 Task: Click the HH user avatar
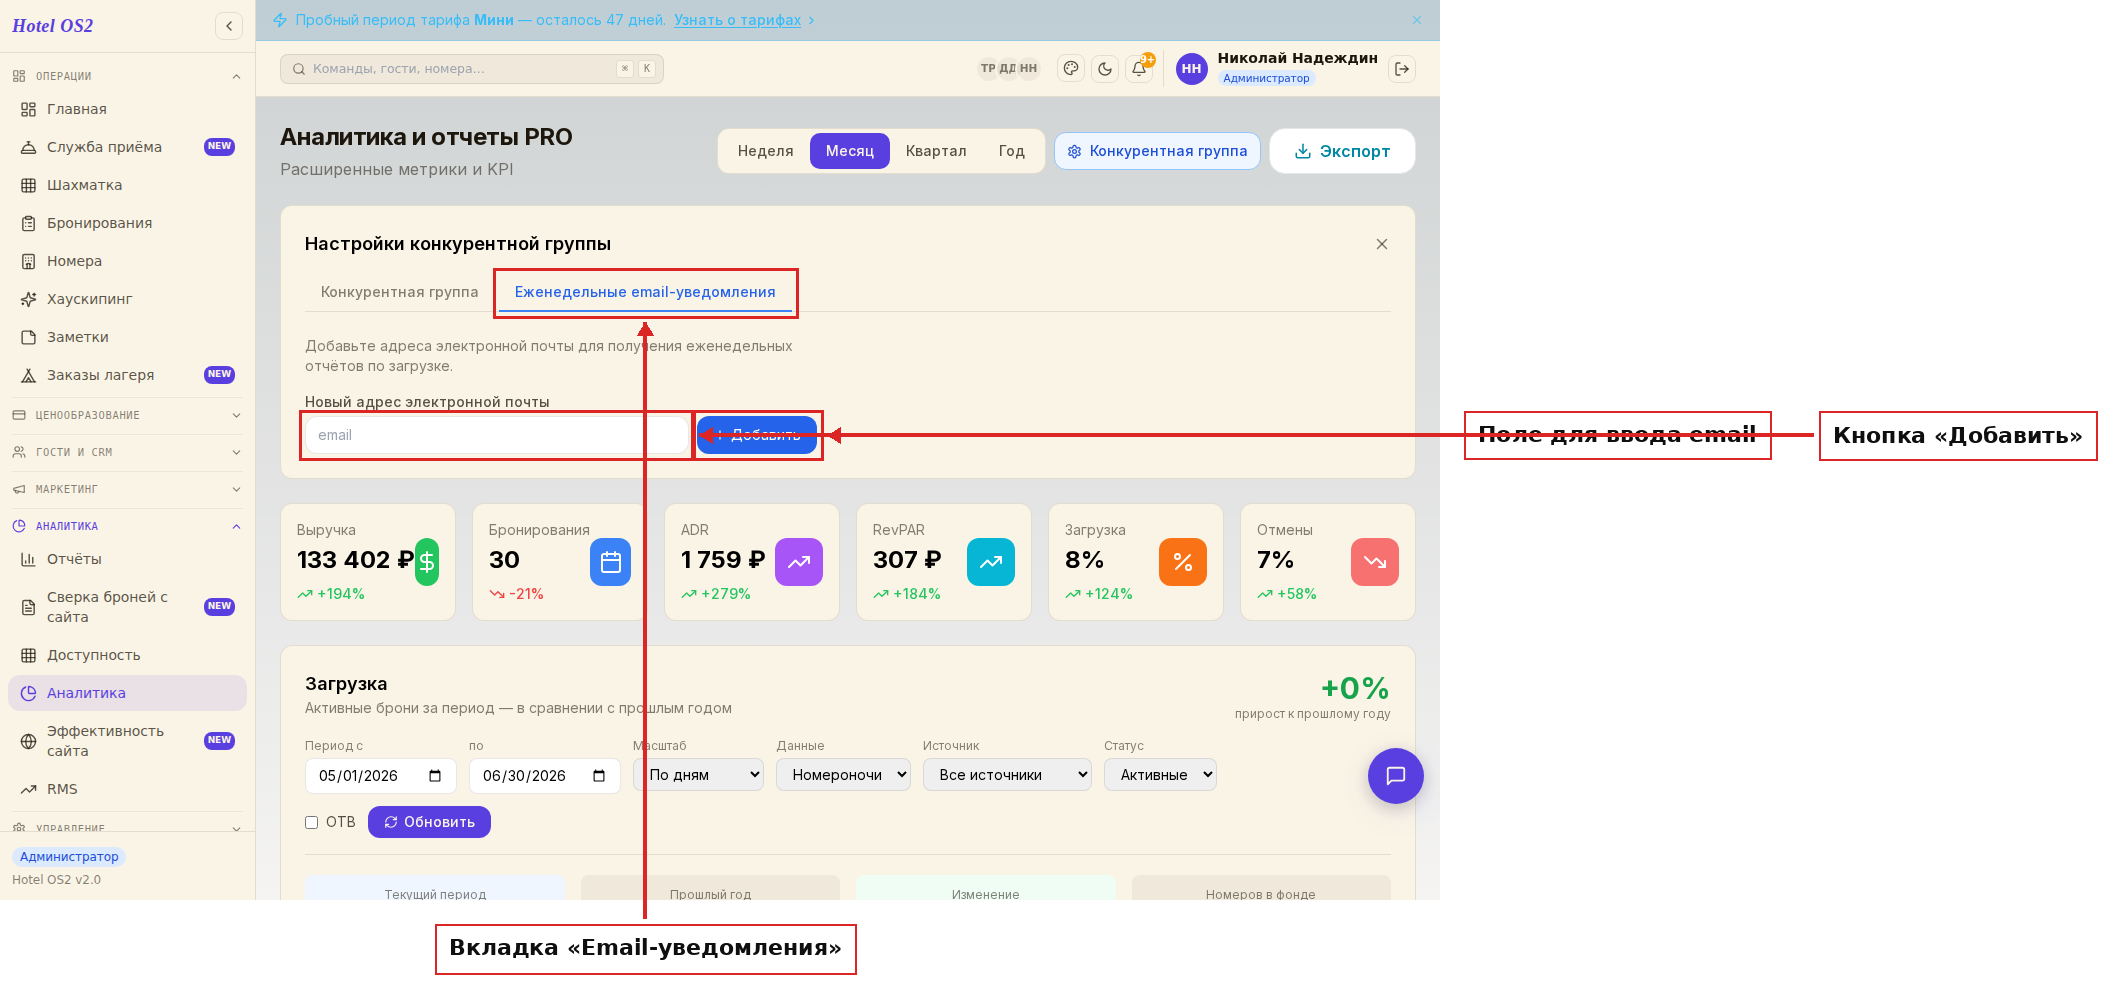[1191, 69]
